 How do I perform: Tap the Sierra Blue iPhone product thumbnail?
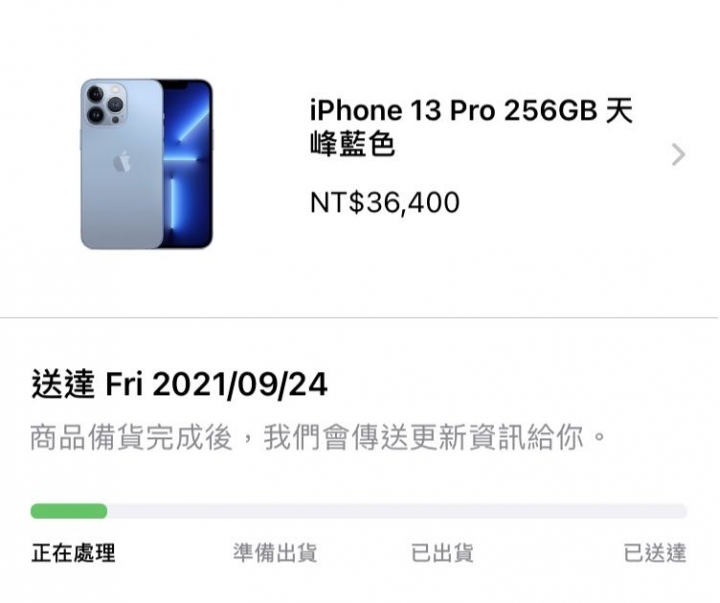[x=147, y=164]
